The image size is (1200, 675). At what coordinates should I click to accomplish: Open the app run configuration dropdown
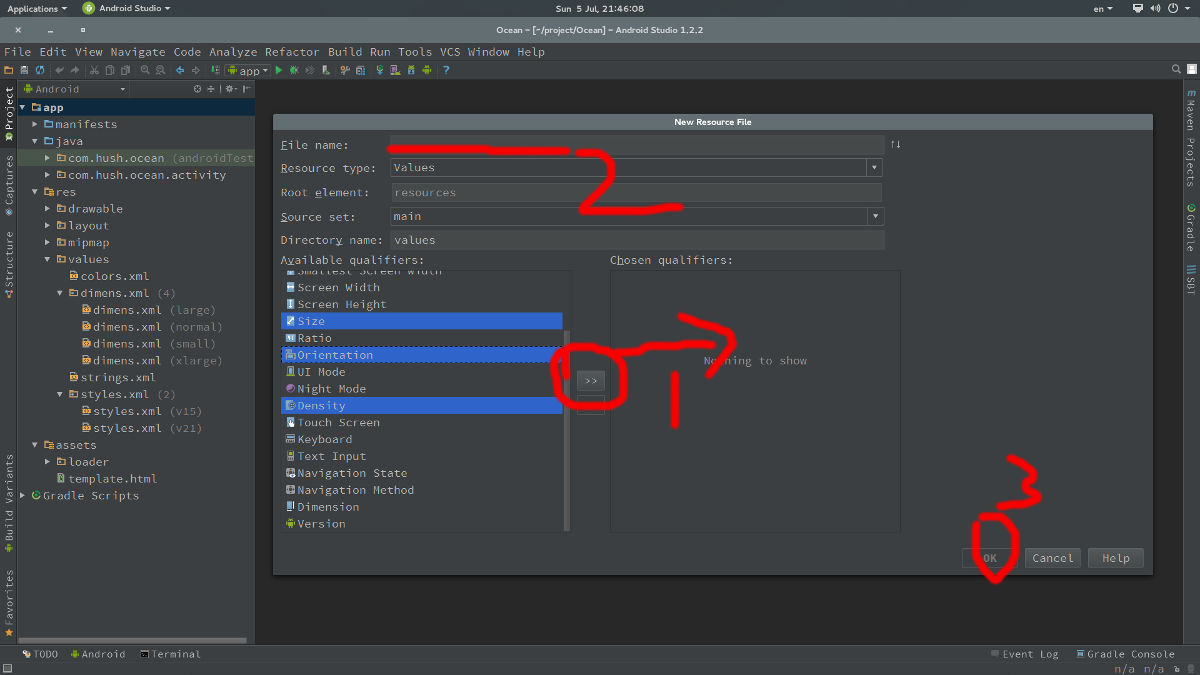point(248,70)
